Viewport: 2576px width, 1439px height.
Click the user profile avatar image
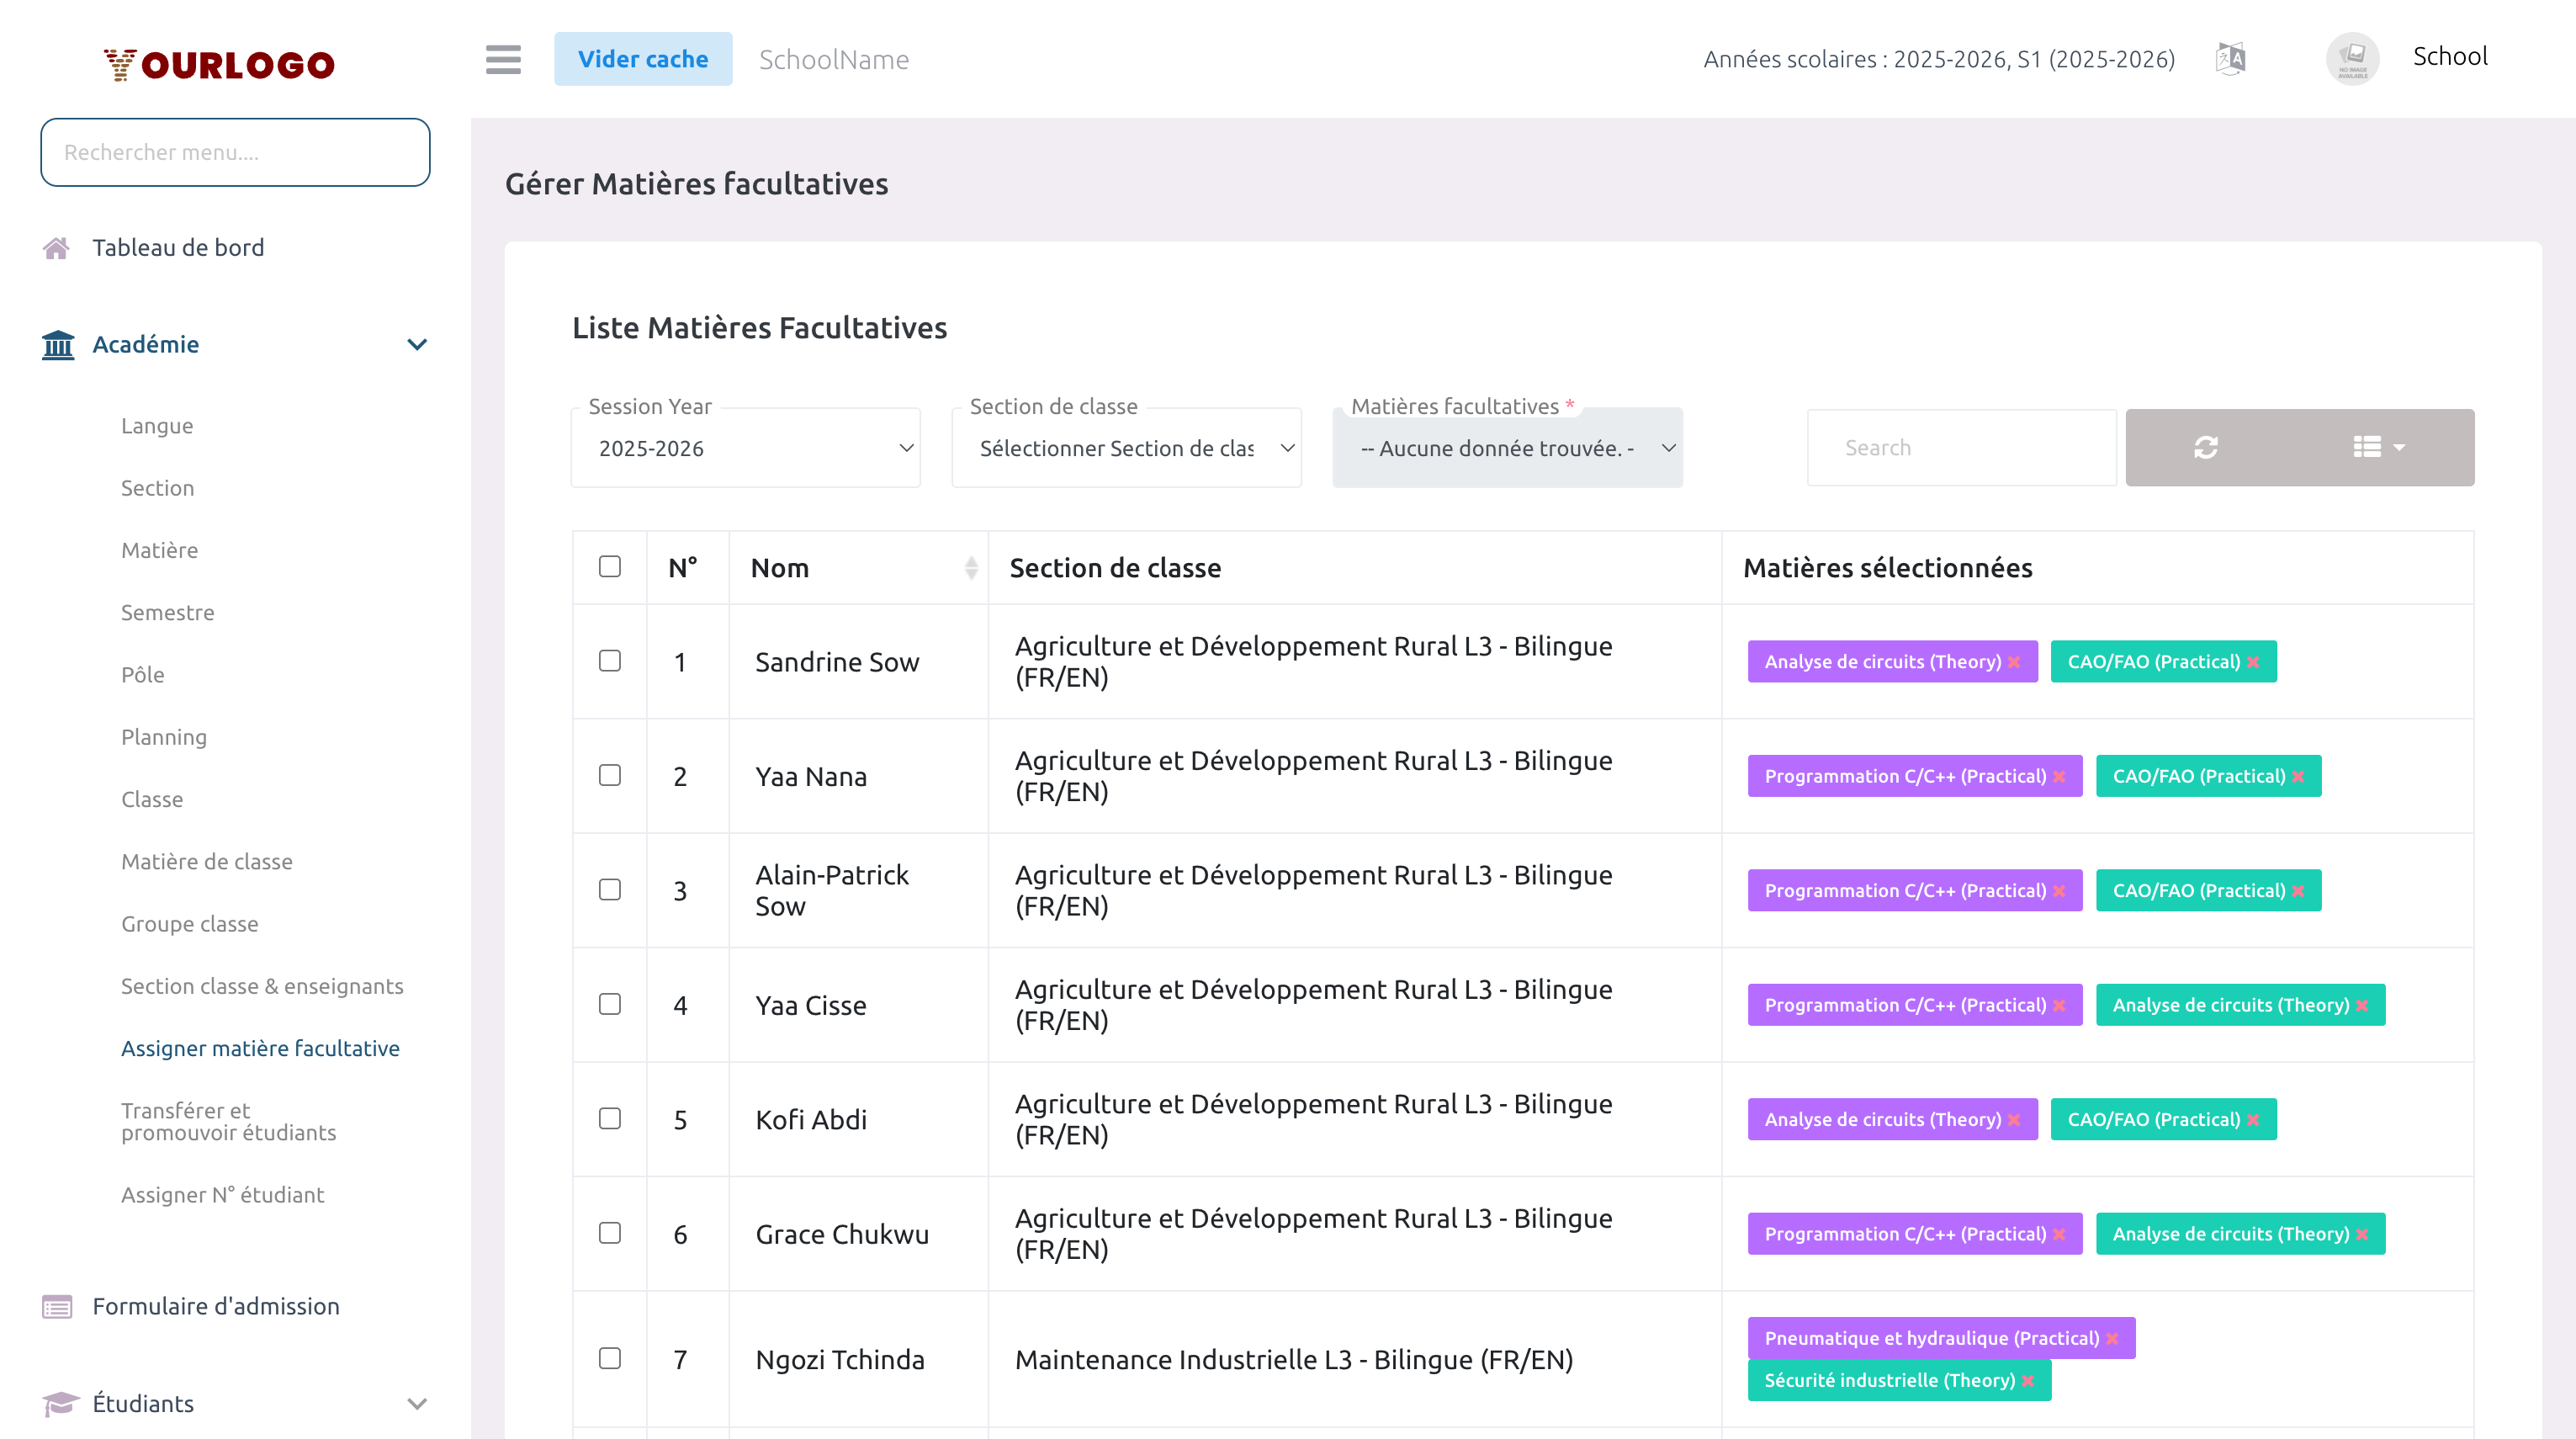tap(2352, 59)
